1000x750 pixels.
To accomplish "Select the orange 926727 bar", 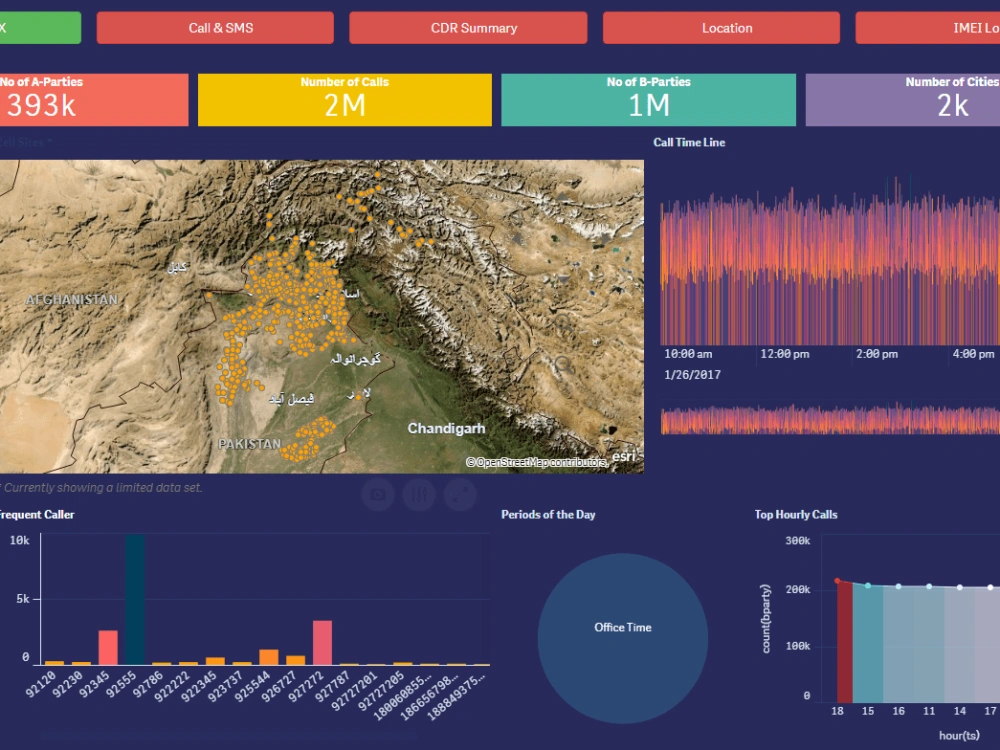I will click(x=295, y=661).
